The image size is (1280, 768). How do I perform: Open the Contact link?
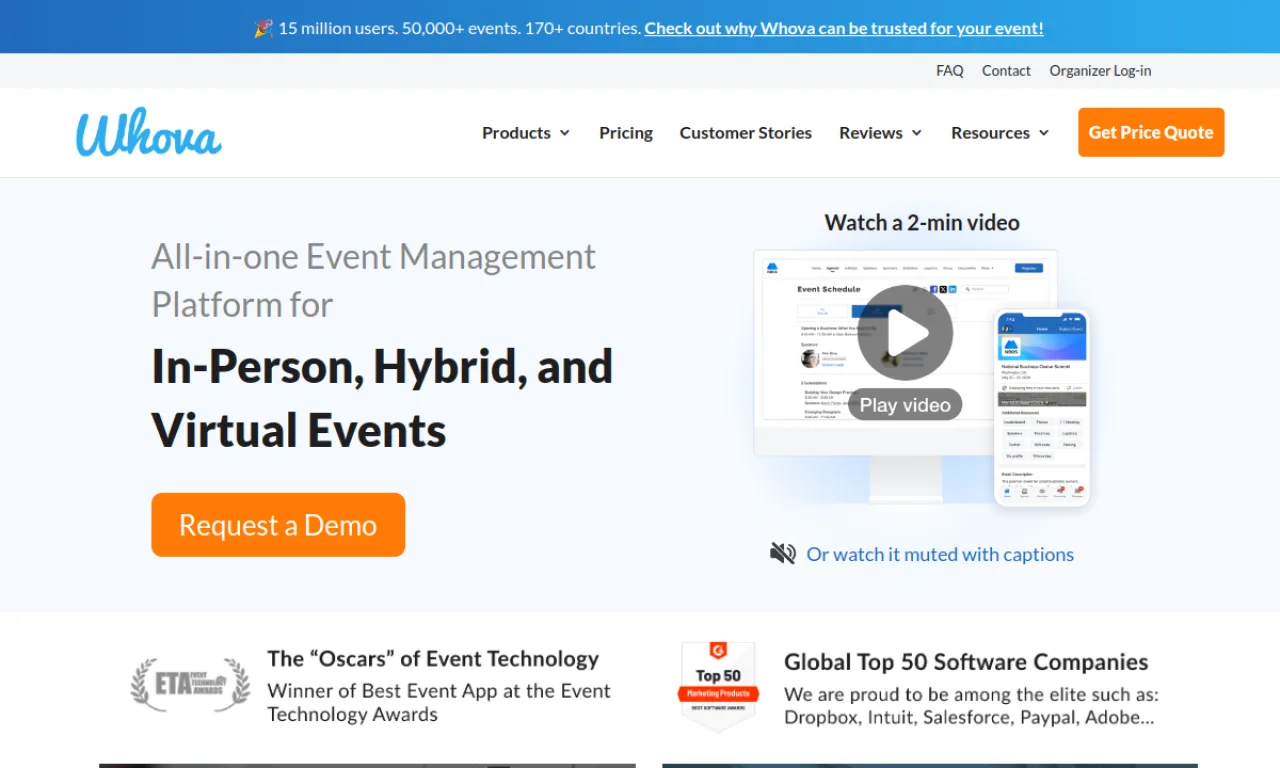(1006, 71)
